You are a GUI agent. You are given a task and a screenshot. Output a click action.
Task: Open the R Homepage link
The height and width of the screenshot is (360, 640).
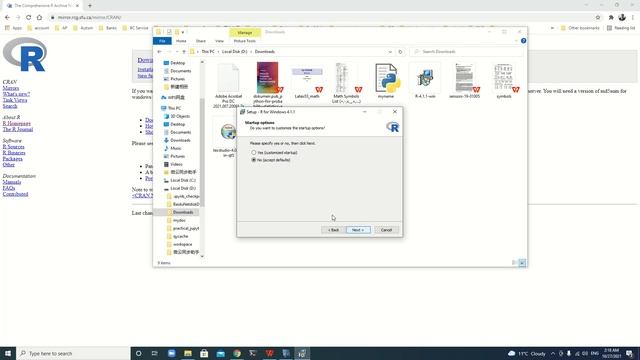(x=17, y=123)
